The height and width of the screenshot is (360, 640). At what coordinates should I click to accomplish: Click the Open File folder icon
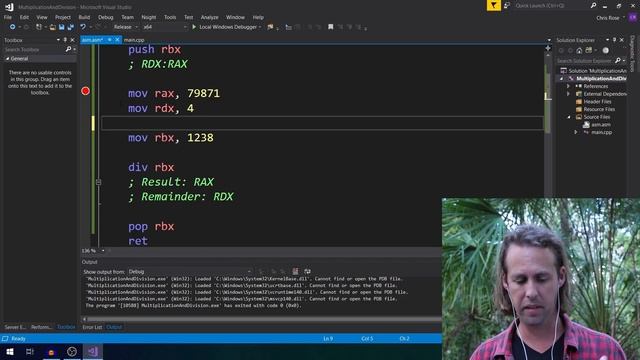click(x=53, y=27)
